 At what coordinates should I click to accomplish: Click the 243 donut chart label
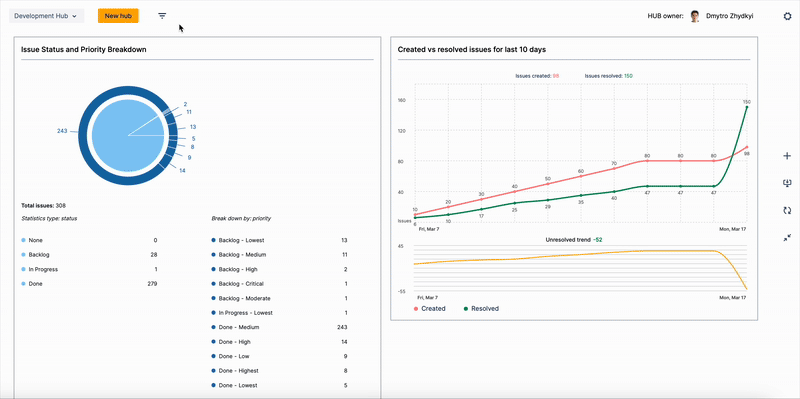pos(62,131)
